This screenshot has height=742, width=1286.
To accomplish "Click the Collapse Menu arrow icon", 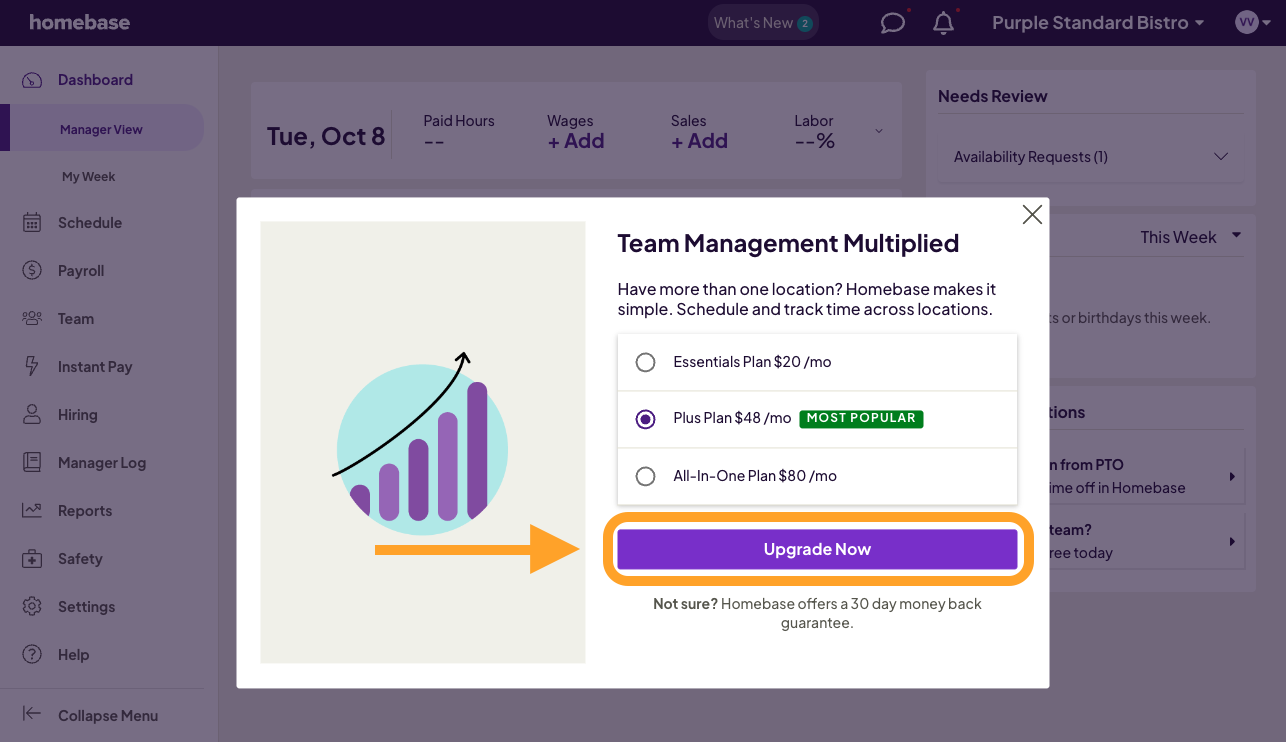I will (x=32, y=714).
